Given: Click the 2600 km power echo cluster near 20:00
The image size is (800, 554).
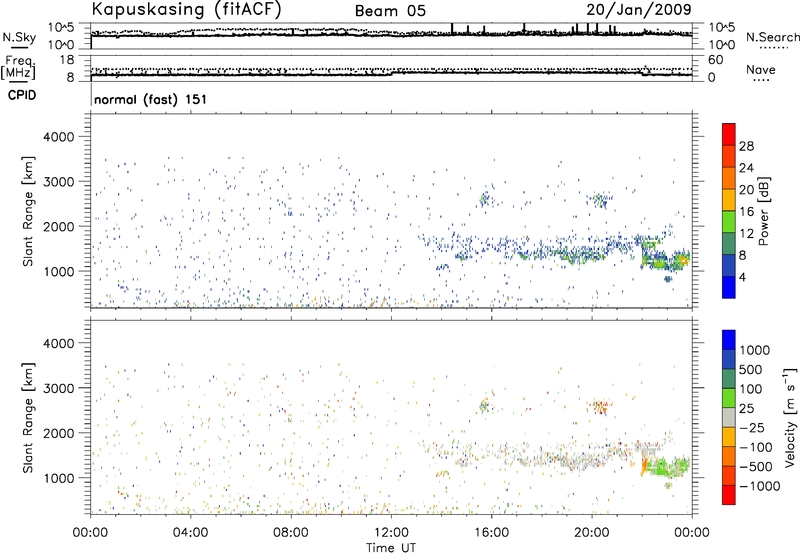Looking at the screenshot, I should tap(602, 199).
